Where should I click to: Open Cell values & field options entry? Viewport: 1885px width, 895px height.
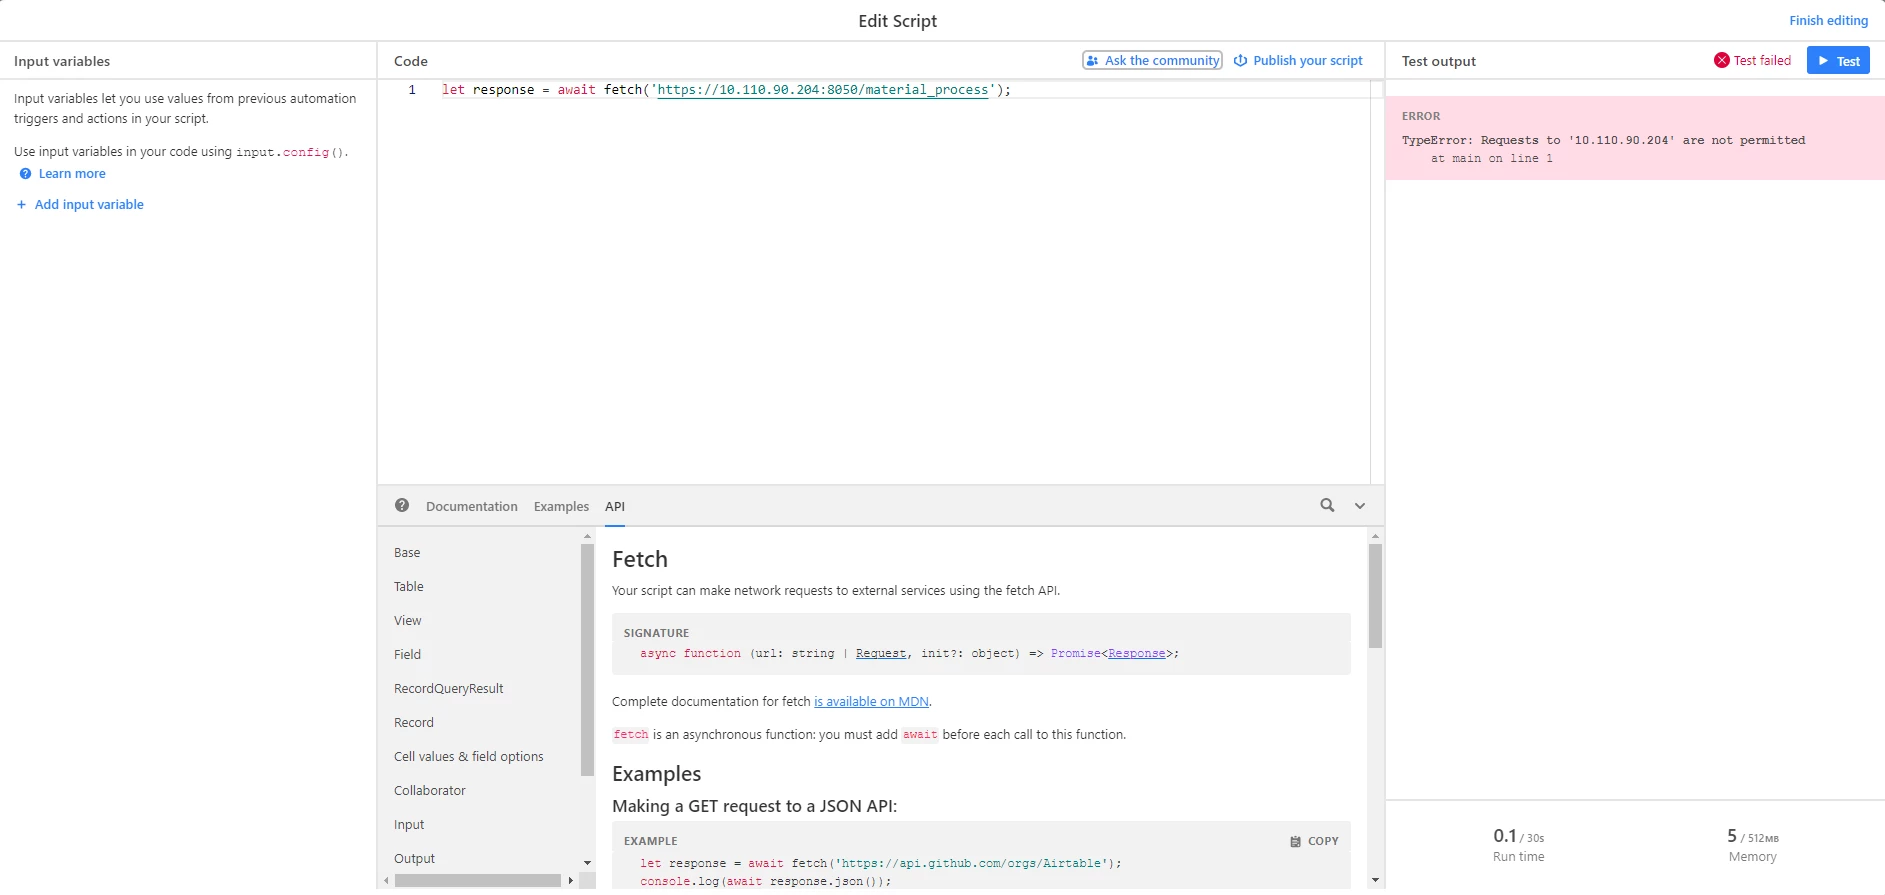(x=469, y=757)
